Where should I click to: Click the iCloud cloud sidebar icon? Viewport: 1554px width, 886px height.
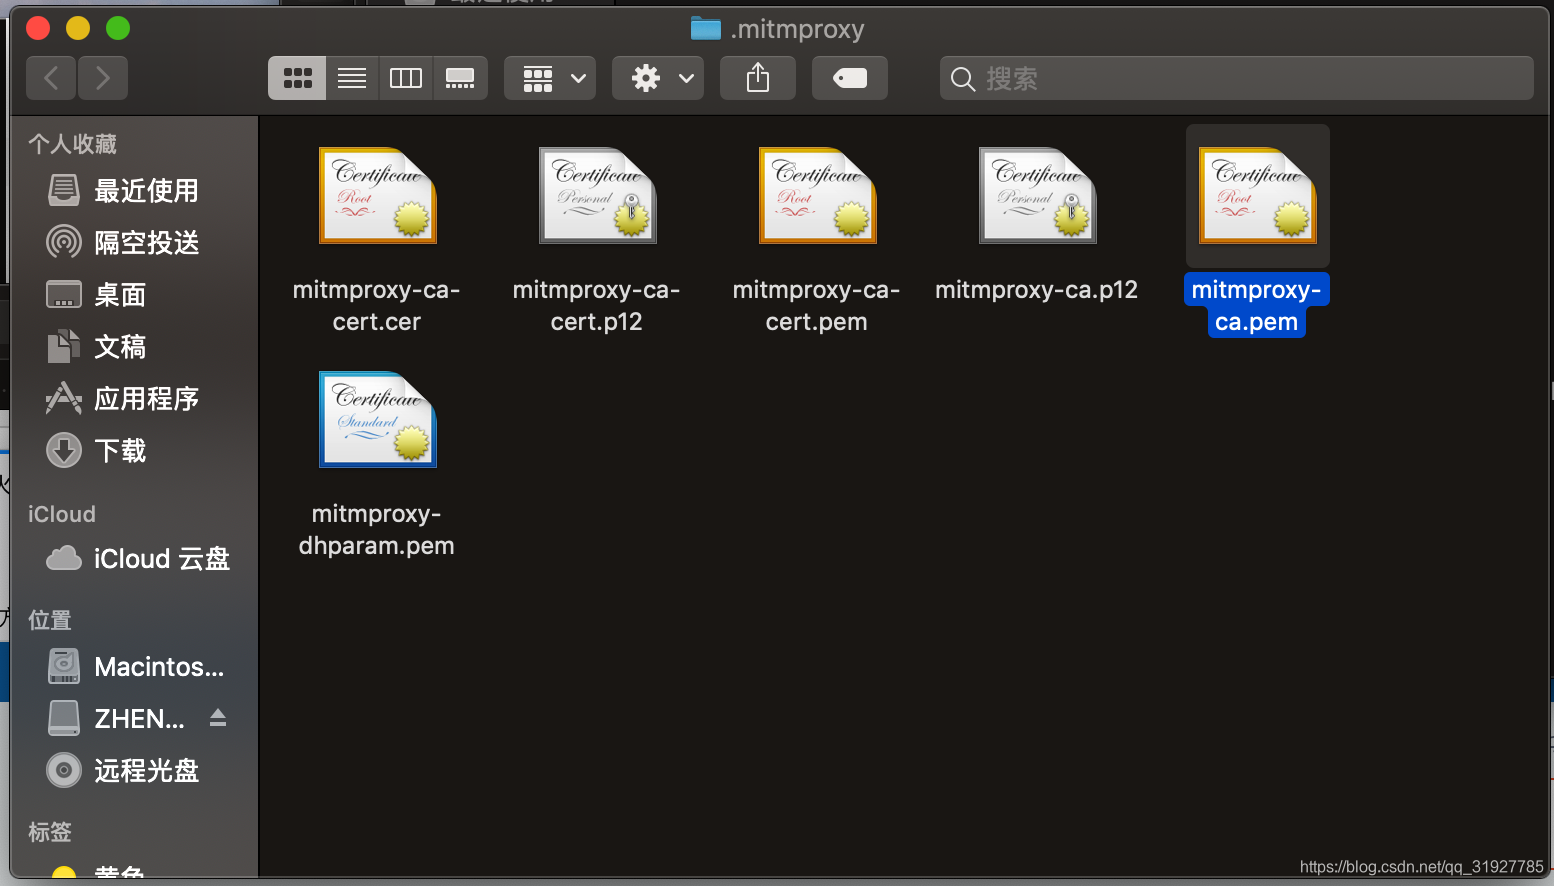point(64,558)
